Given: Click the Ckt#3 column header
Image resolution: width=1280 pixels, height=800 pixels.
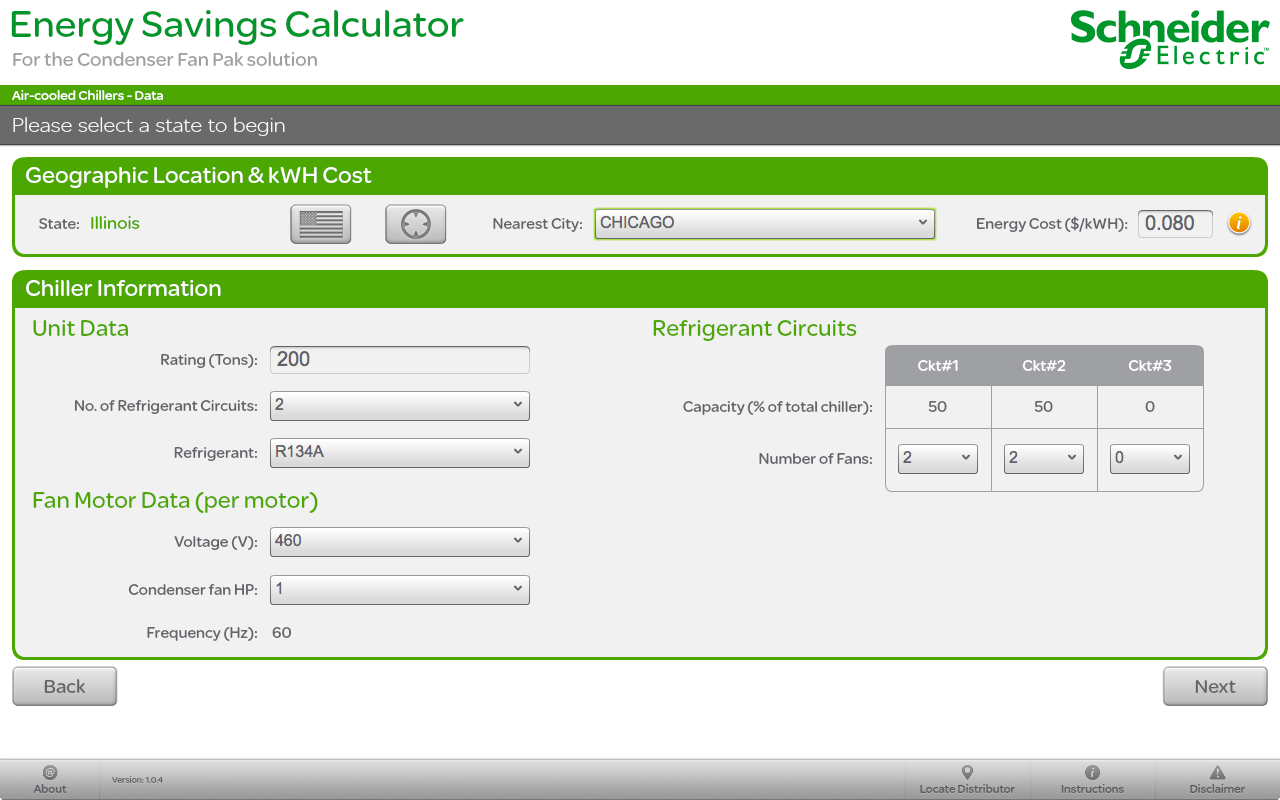Looking at the screenshot, I should [x=1150, y=366].
